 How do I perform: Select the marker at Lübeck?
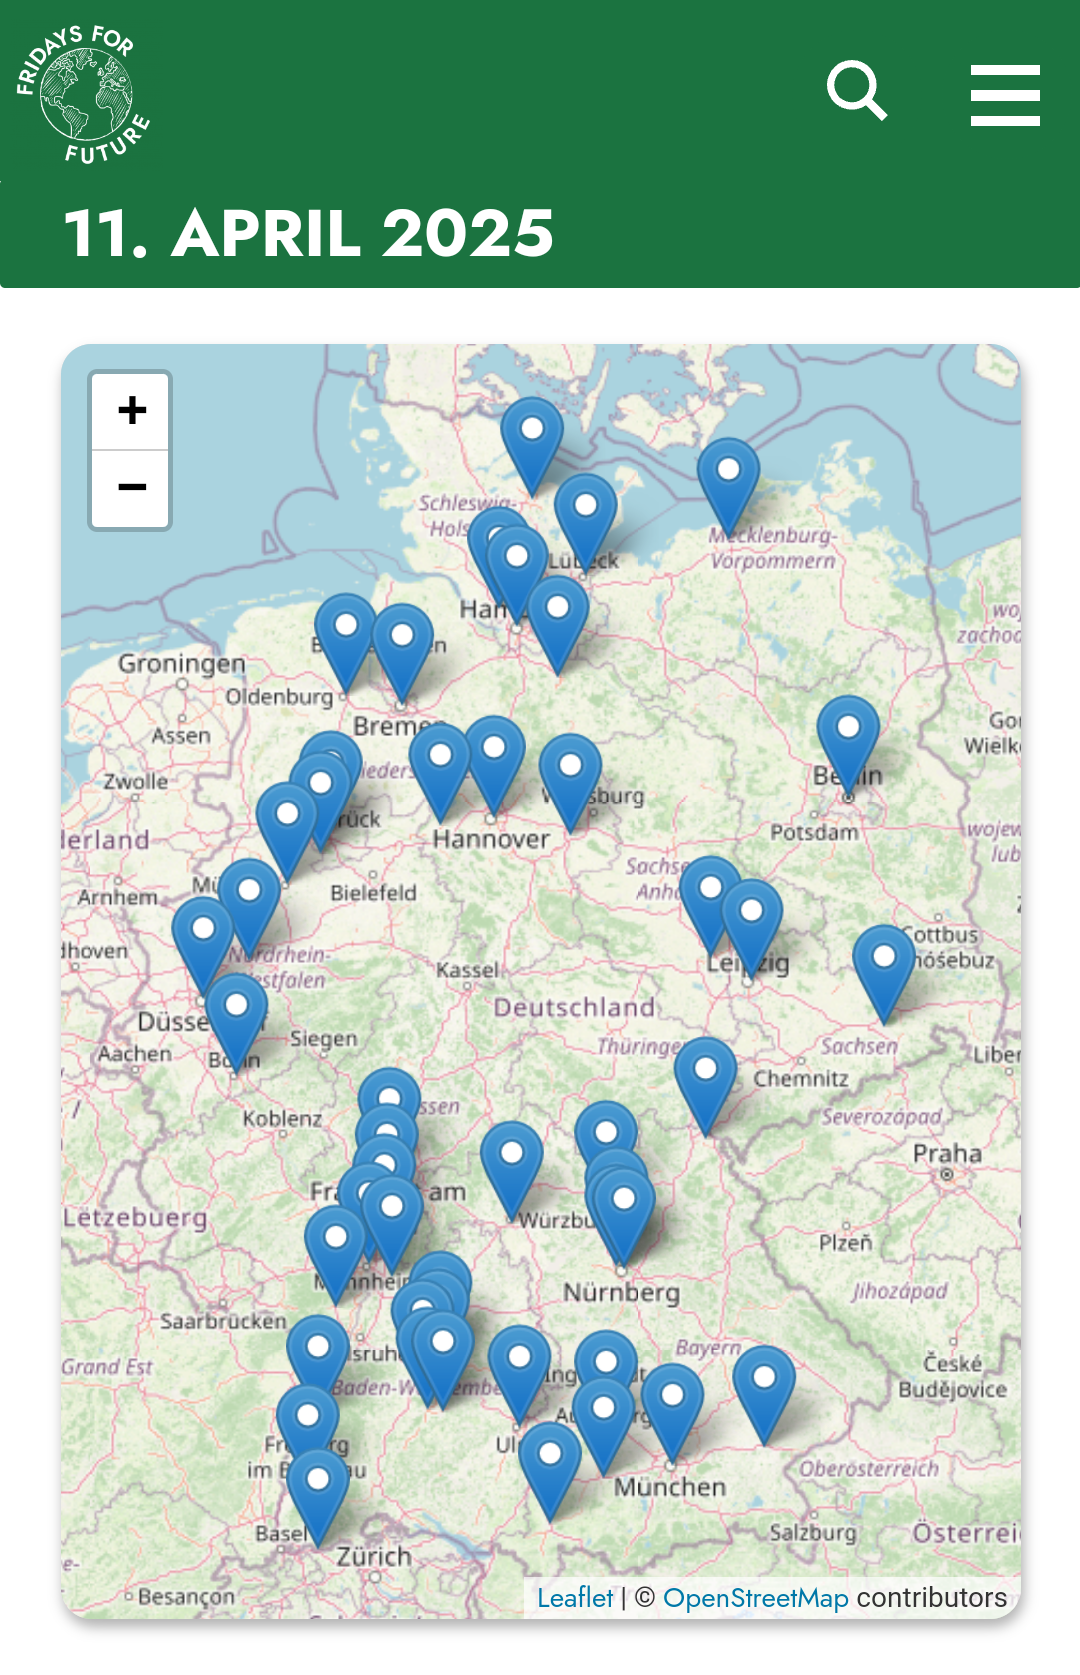(x=585, y=523)
